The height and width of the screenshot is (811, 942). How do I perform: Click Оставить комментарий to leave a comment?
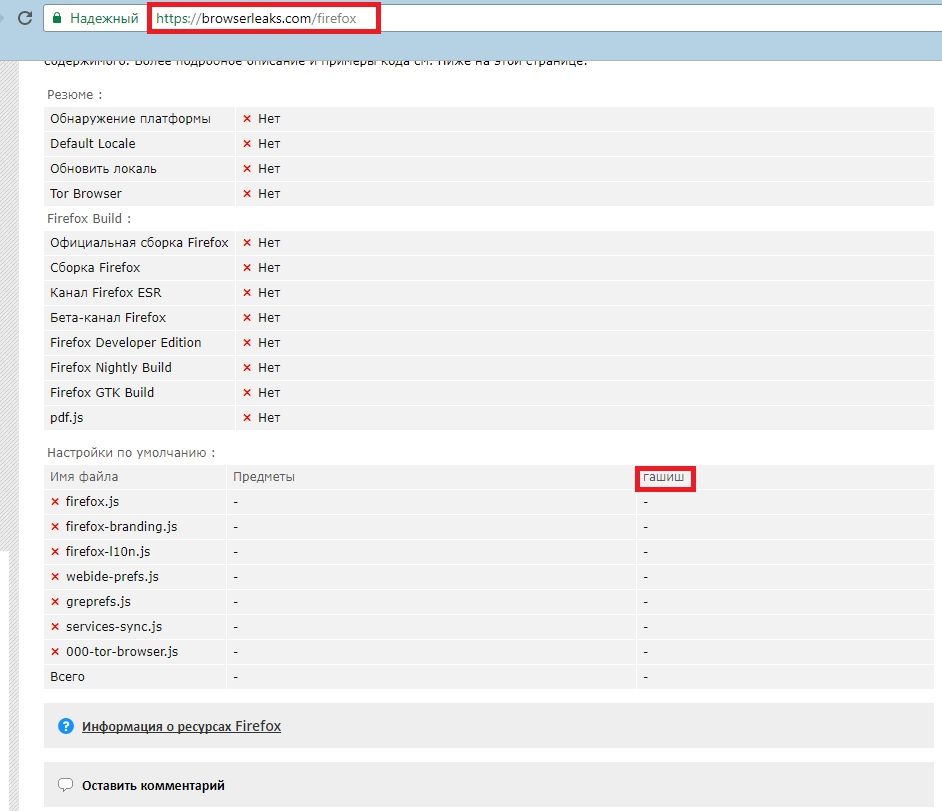click(x=153, y=785)
